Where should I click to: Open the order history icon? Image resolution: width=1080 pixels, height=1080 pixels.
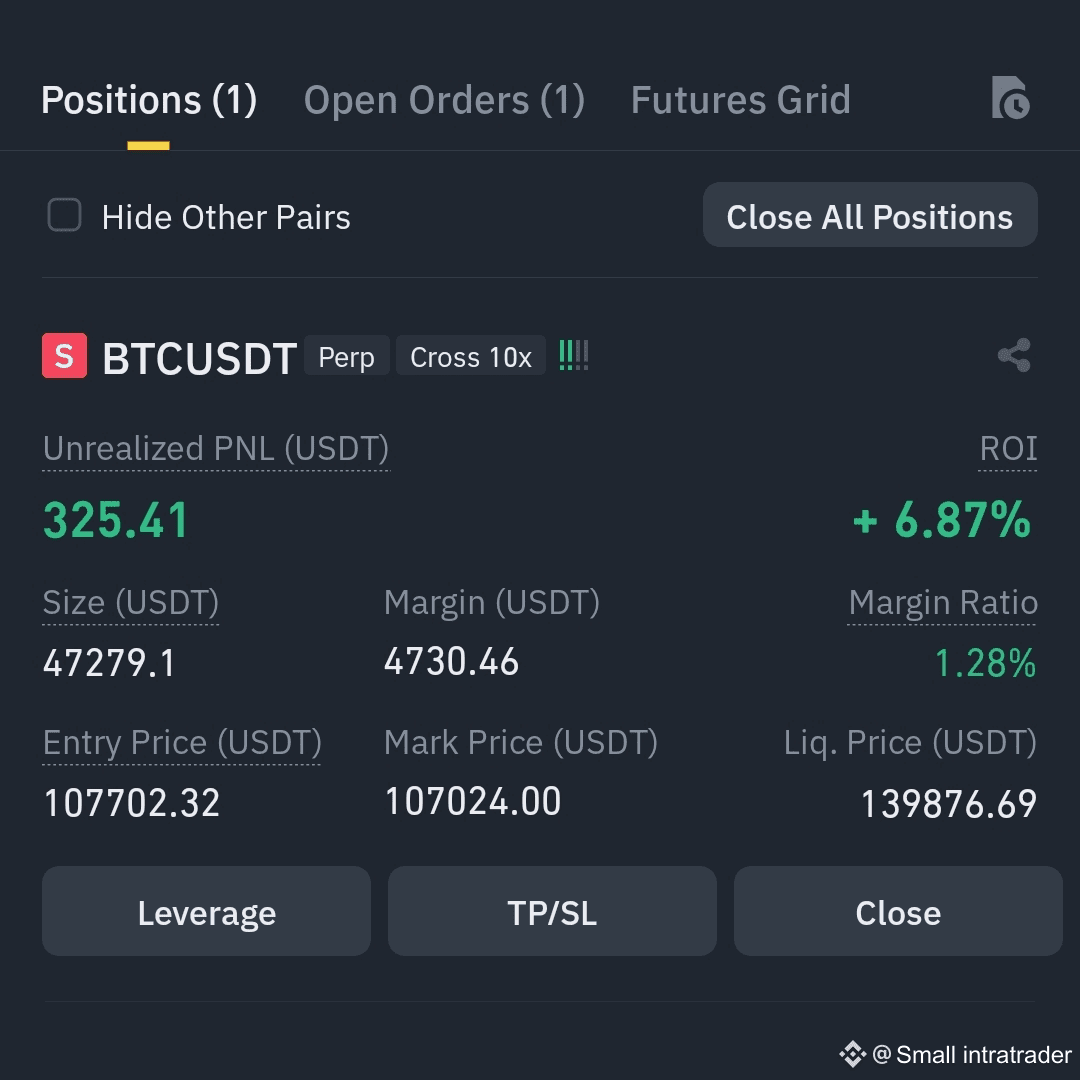click(x=1010, y=98)
